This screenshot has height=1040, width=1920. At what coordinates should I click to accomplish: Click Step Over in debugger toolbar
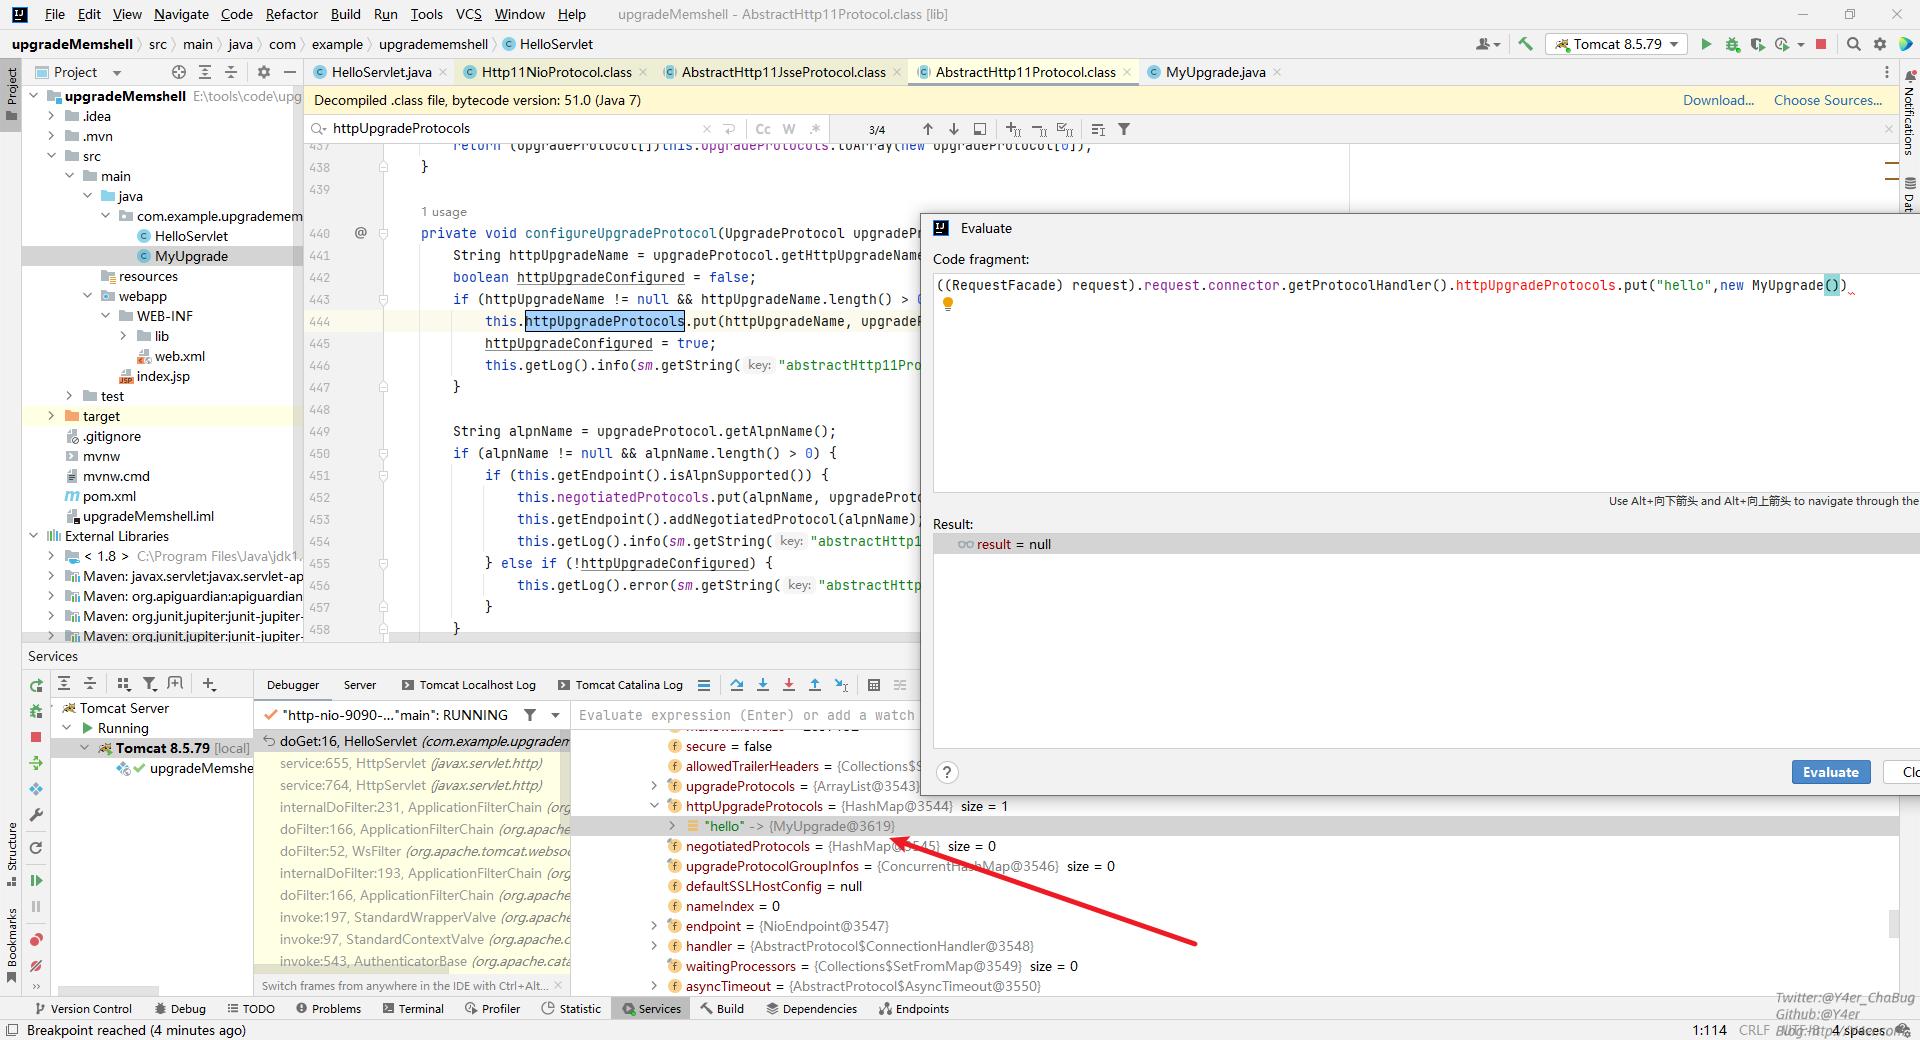coord(737,685)
